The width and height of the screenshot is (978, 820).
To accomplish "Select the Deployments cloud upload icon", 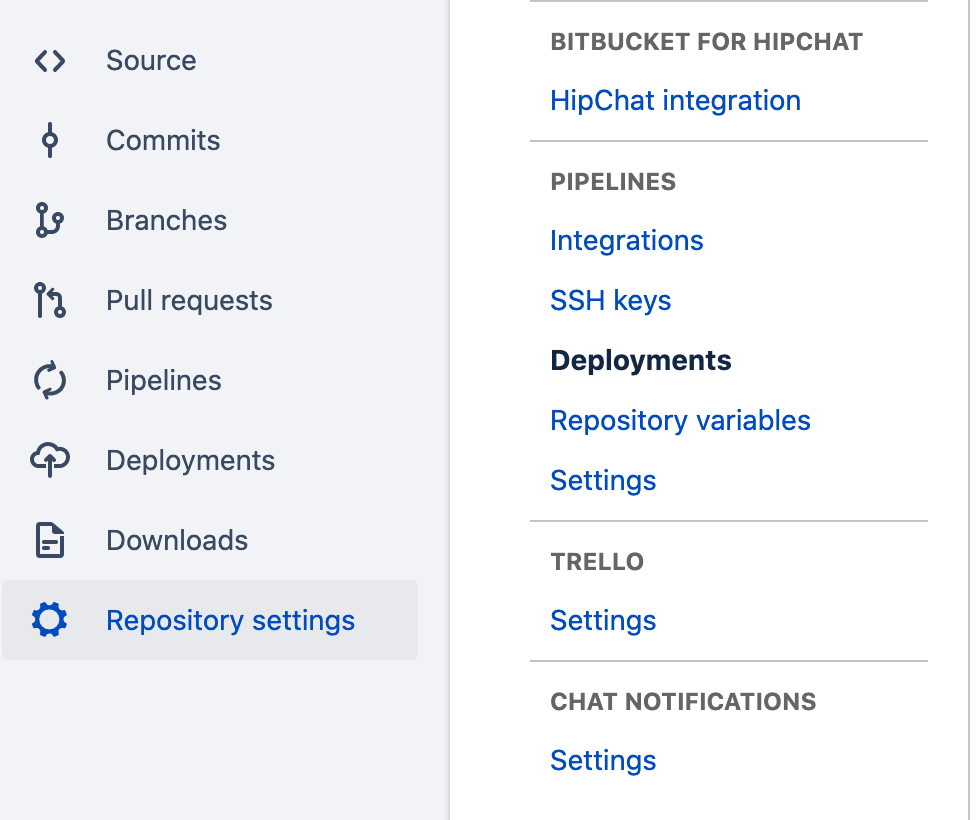I will [x=49, y=460].
